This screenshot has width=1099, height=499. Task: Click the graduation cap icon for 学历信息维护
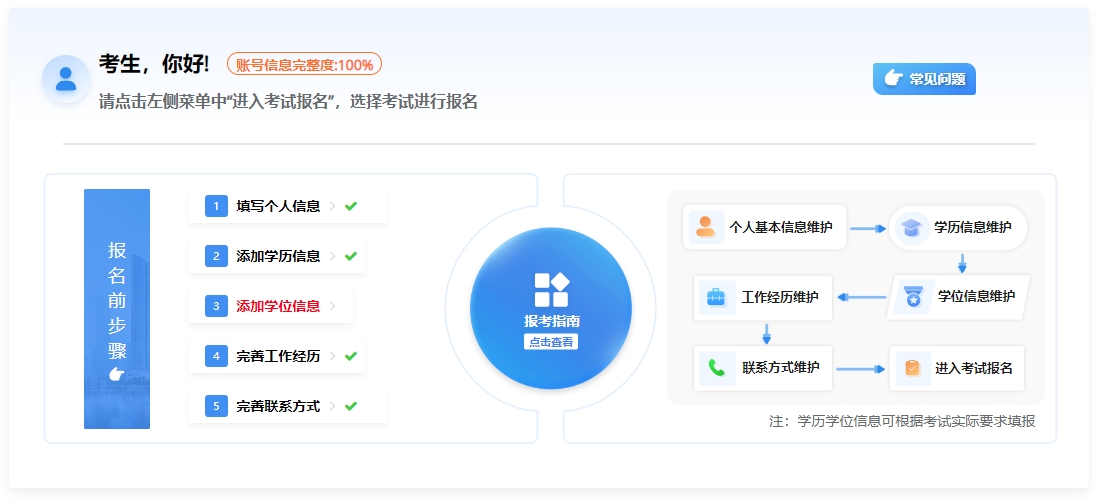tap(911, 227)
